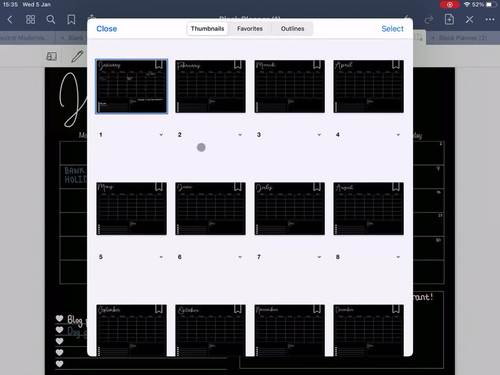500x375 pixels.
Task: Expand page 1 options chevron
Action: 161,135
